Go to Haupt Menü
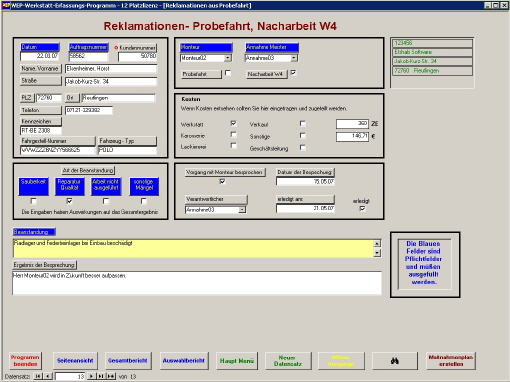This screenshot has width=510, height=382. [237, 361]
